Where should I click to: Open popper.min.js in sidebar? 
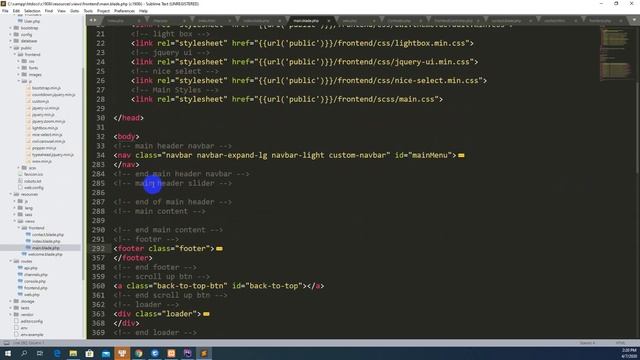coord(44,148)
